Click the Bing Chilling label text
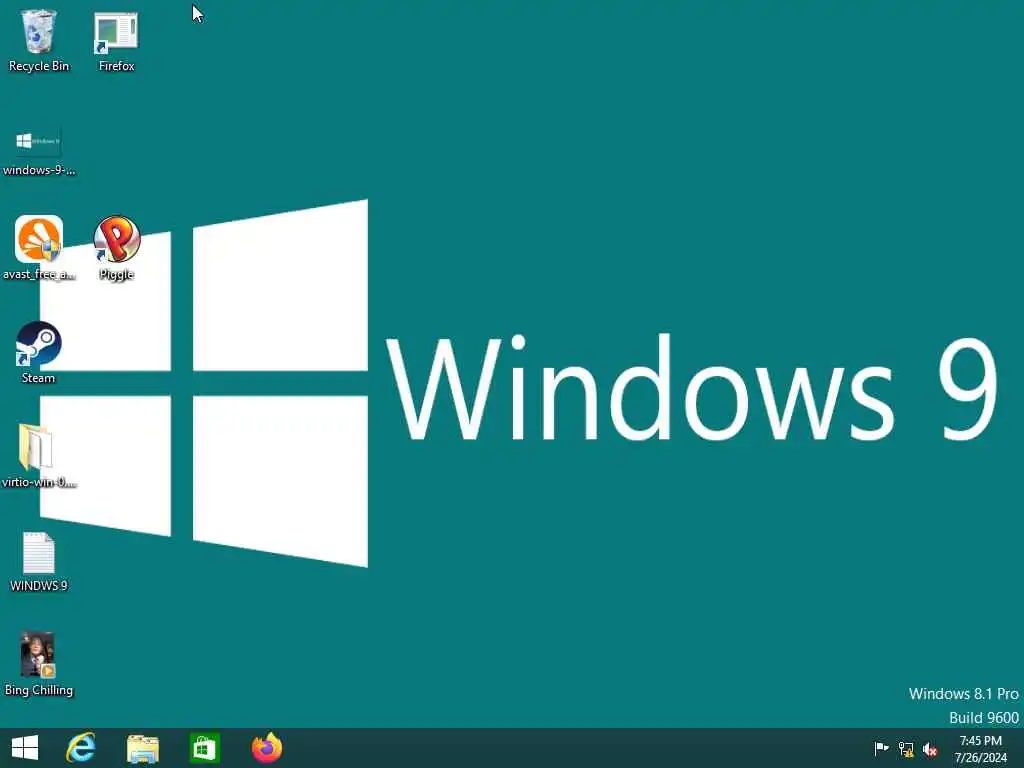The image size is (1024, 768). click(x=39, y=690)
